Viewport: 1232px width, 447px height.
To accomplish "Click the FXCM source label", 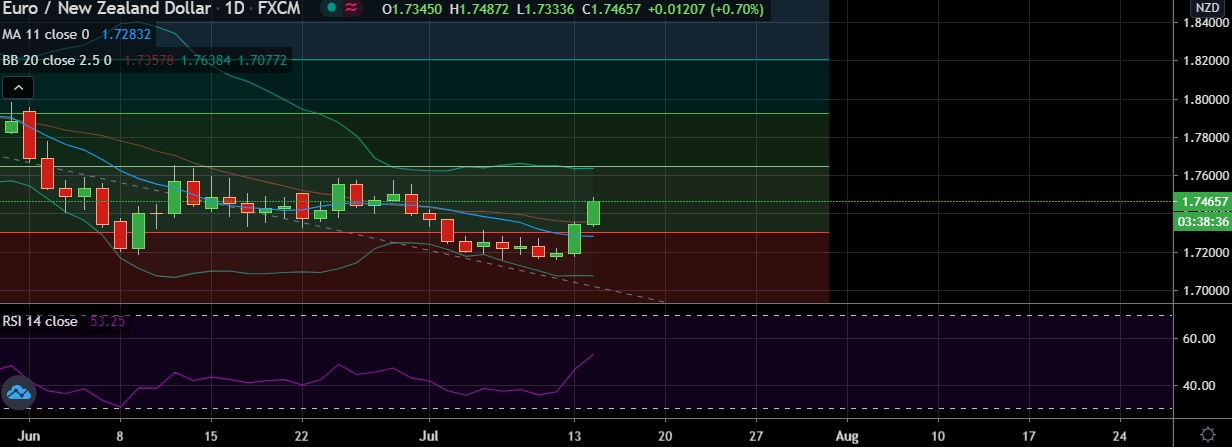I will [x=280, y=9].
